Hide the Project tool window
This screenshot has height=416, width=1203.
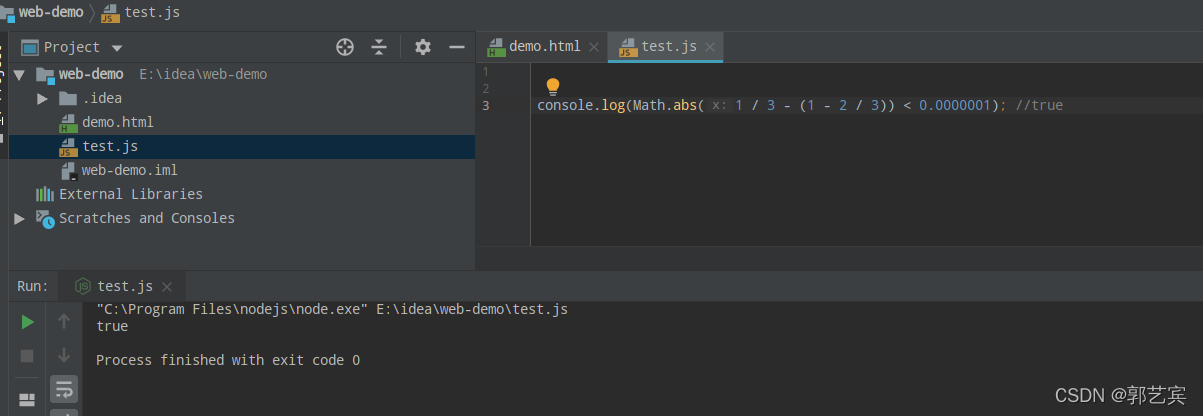tap(457, 47)
